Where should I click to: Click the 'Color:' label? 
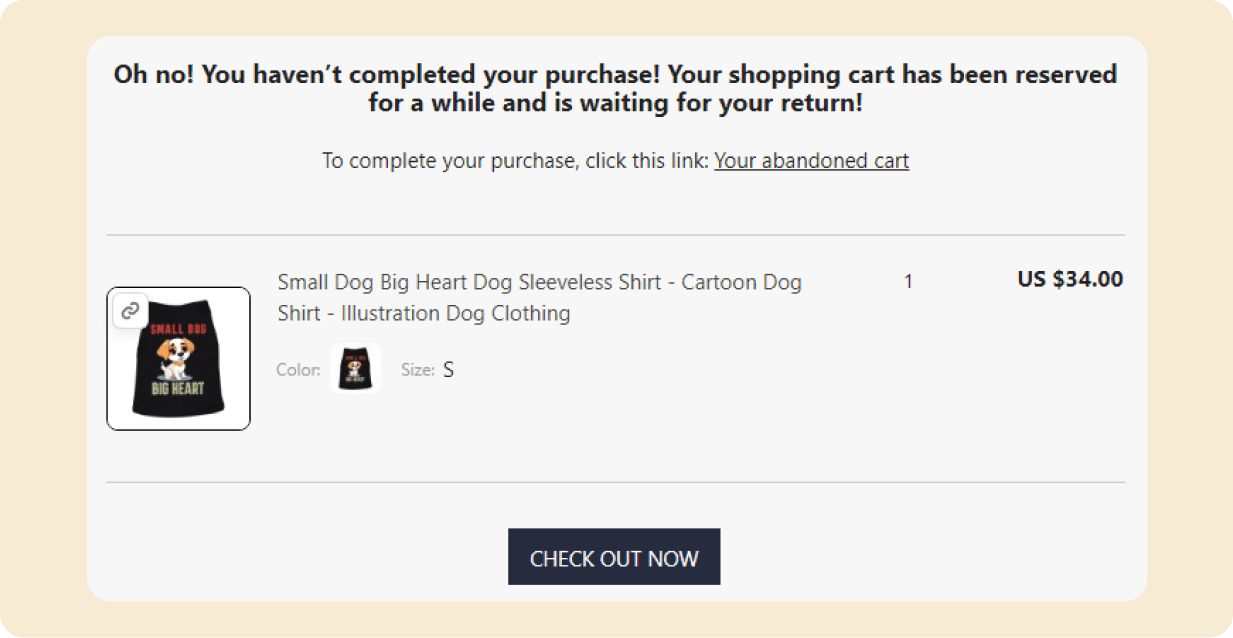click(x=297, y=369)
